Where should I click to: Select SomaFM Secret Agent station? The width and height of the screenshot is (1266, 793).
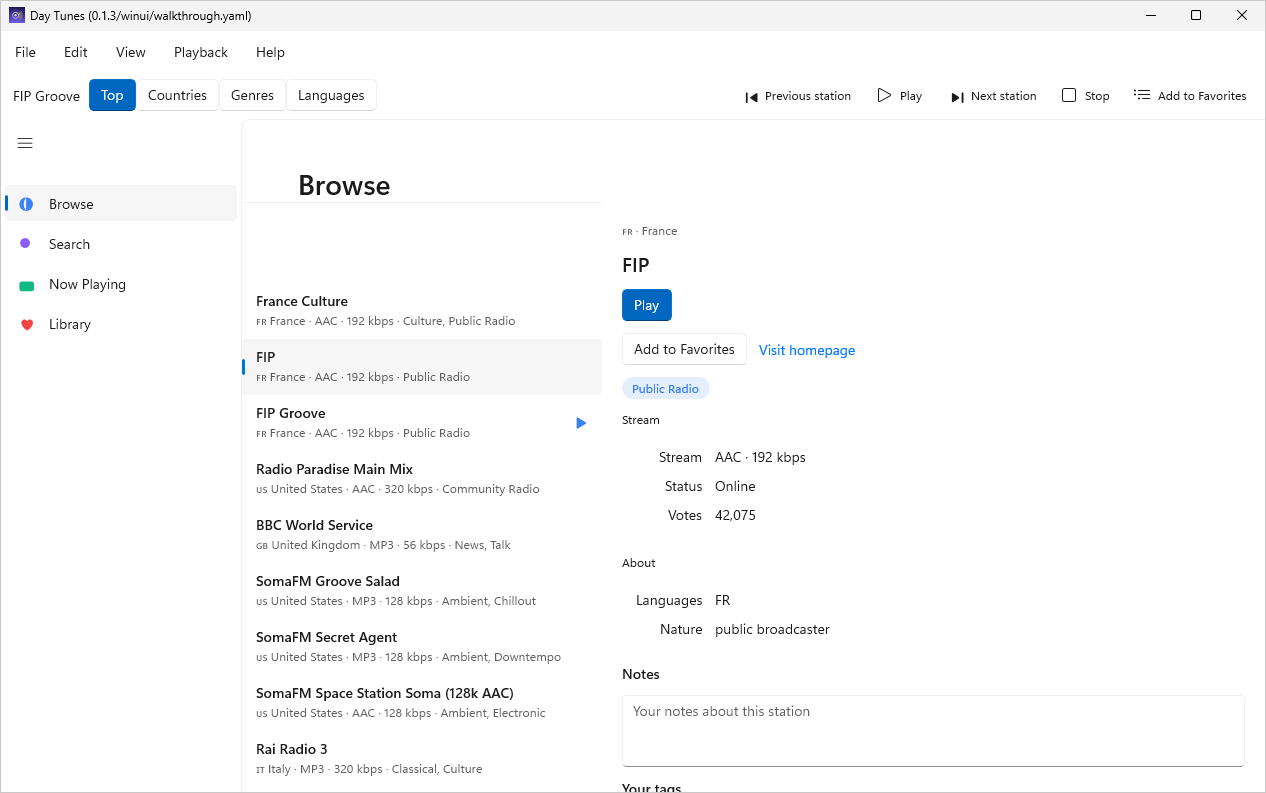(x=422, y=647)
